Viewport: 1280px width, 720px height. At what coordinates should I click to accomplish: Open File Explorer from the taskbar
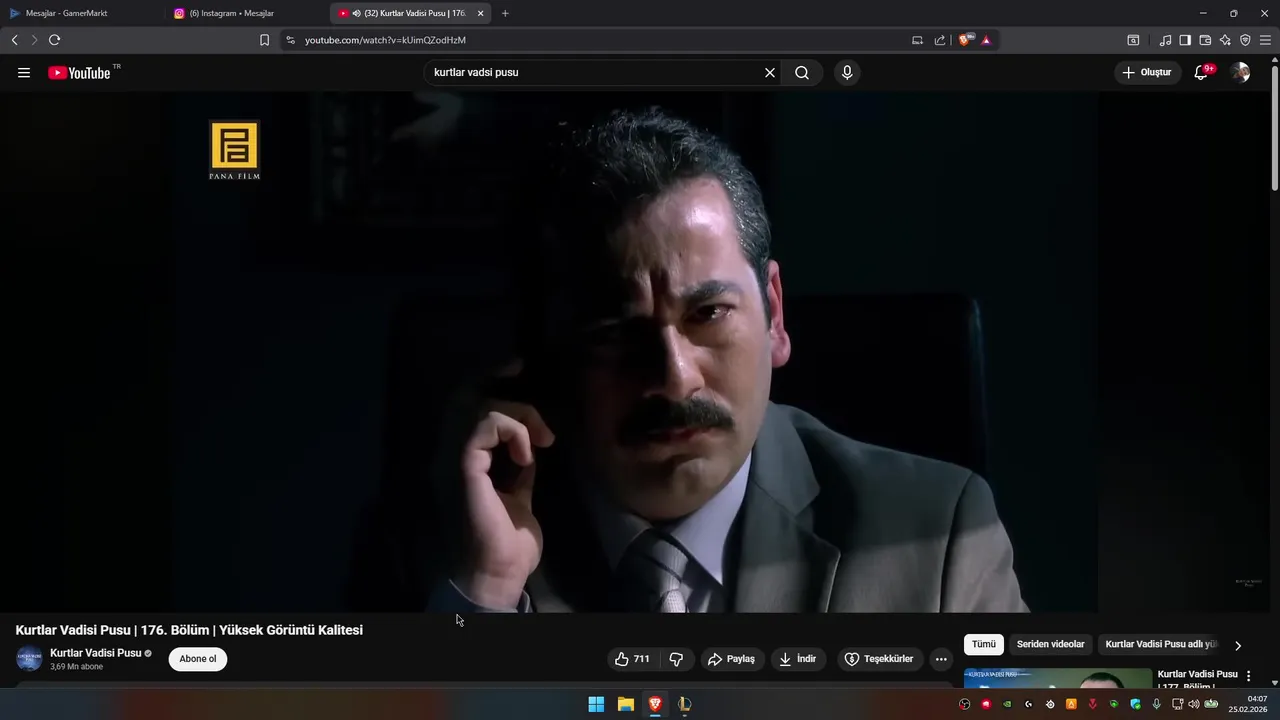(626, 704)
